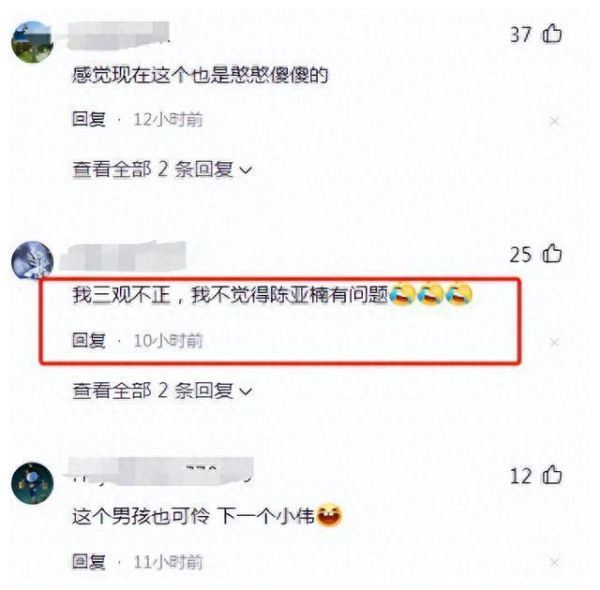Dismiss the comment posted 10小时前
The image size is (600, 590).
click(x=554, y=342)
